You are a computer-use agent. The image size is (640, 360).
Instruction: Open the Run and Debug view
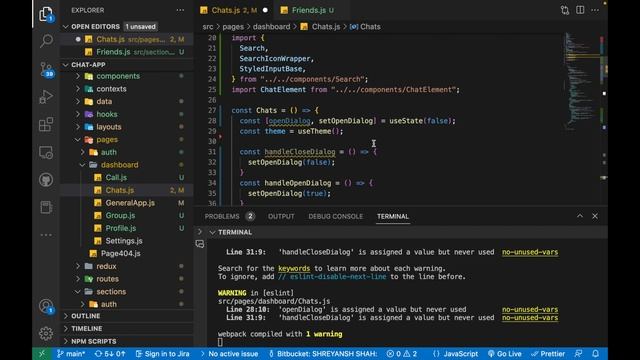pos(46,97)
